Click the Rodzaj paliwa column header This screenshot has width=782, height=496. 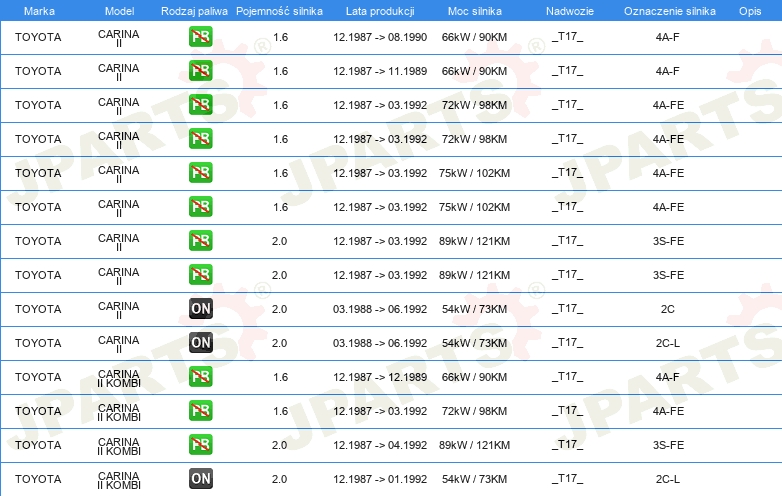pos(194,10)
